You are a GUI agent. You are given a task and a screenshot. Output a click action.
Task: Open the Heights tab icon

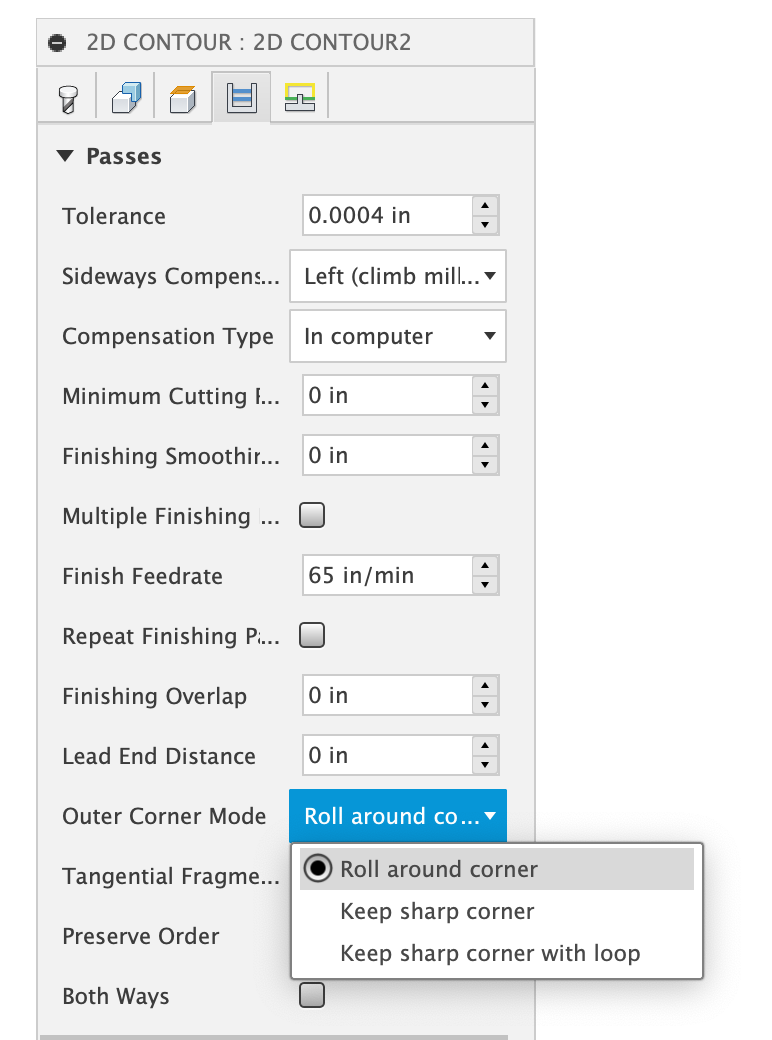click(183, 98)
